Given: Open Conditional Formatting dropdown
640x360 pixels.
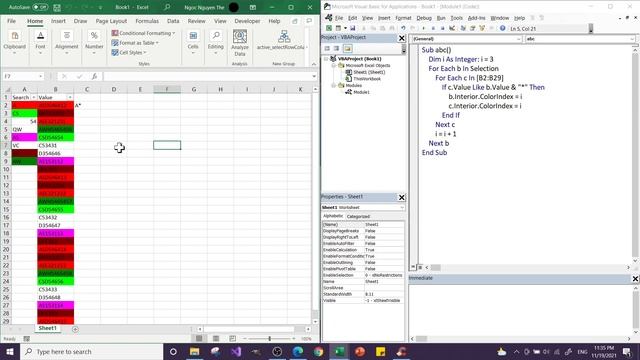Looking at the screenshot, I should tap(143, 33).
